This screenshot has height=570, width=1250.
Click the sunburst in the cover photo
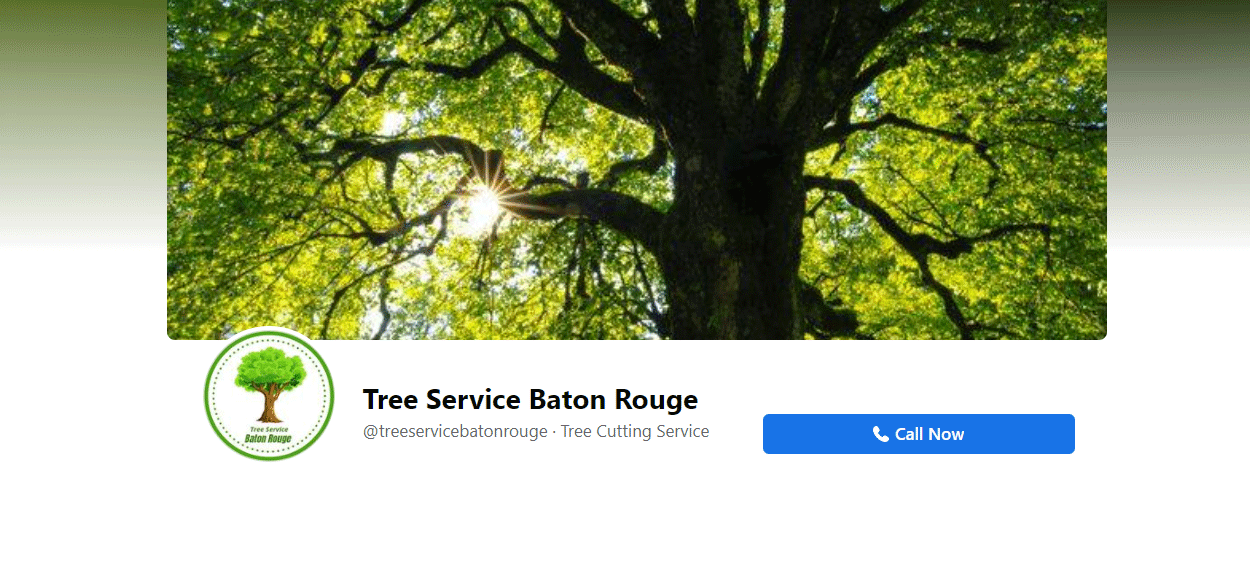pos(483,205)
